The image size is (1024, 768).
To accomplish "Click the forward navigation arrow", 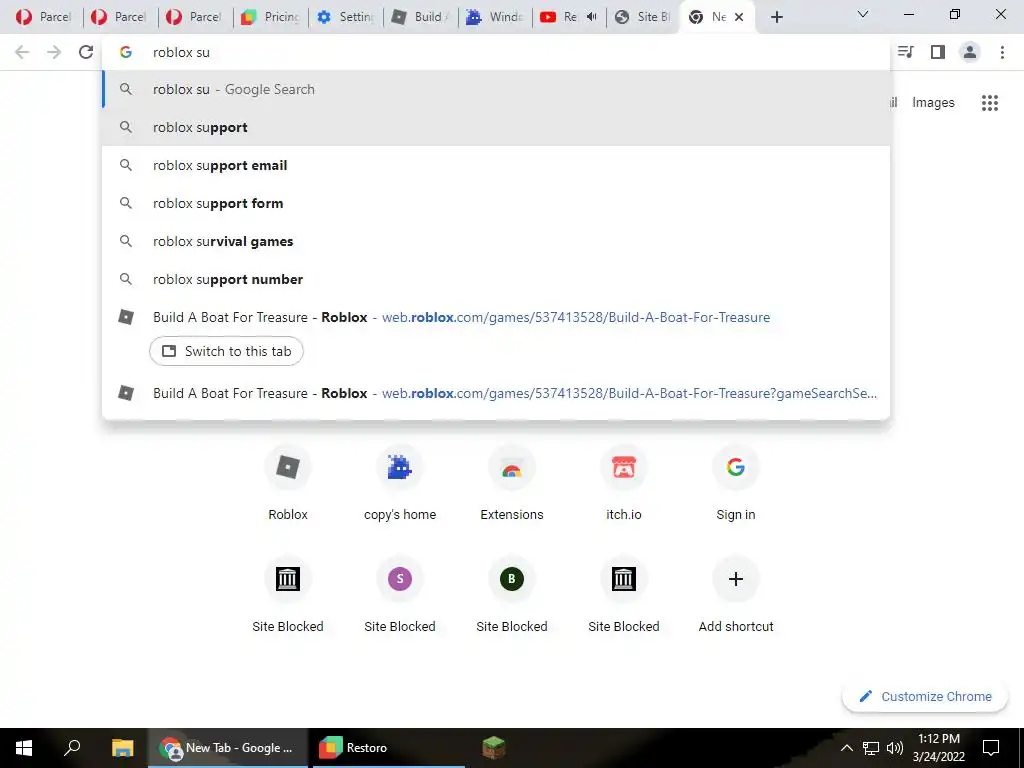I will [54, 52].
